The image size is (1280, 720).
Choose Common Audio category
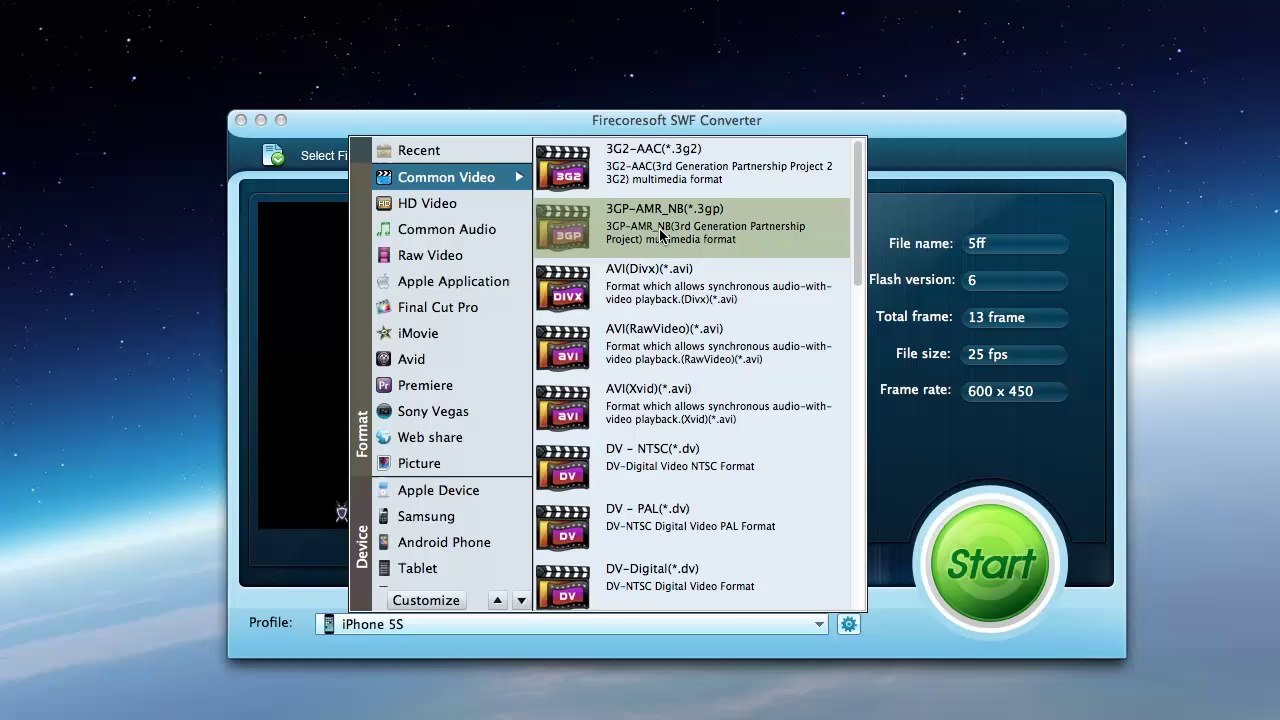(x=452, y=229)
